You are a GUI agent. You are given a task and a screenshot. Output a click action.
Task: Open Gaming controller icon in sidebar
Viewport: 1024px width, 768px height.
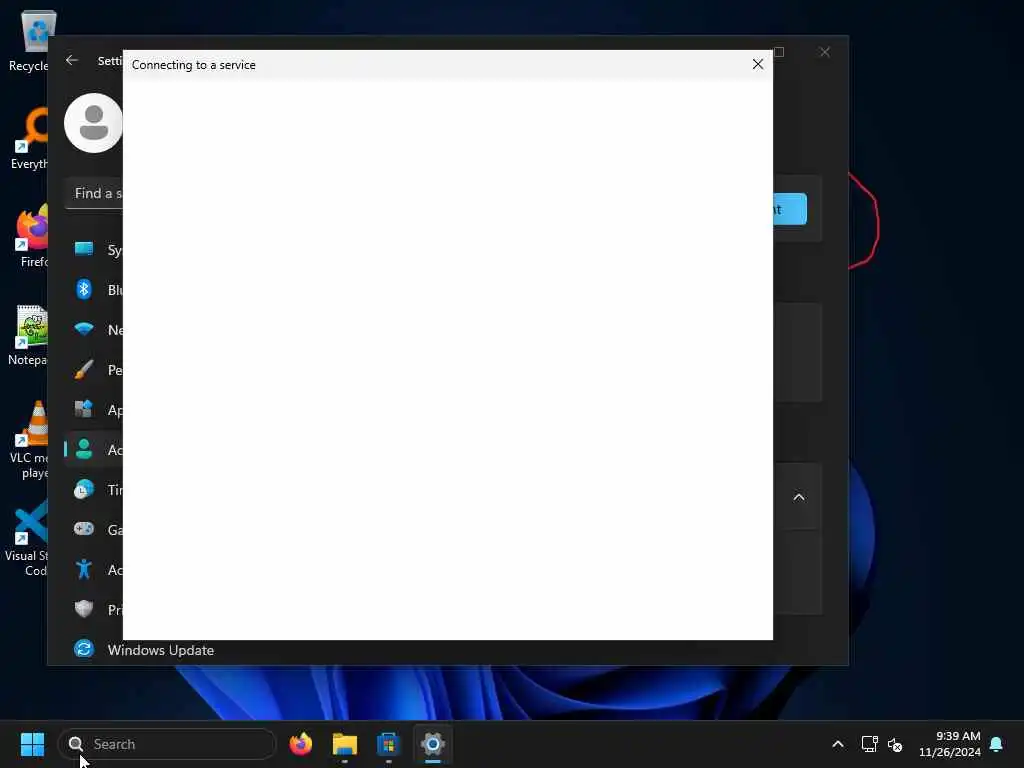(84, 529)
